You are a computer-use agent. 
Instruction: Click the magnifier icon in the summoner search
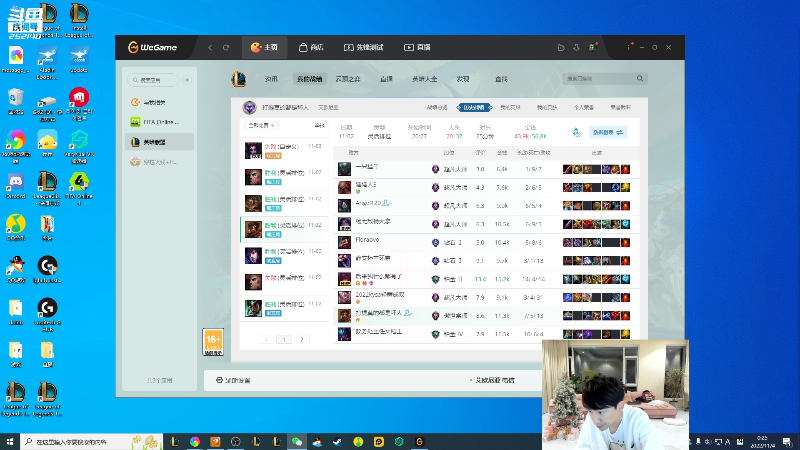(x=640, y=79)
